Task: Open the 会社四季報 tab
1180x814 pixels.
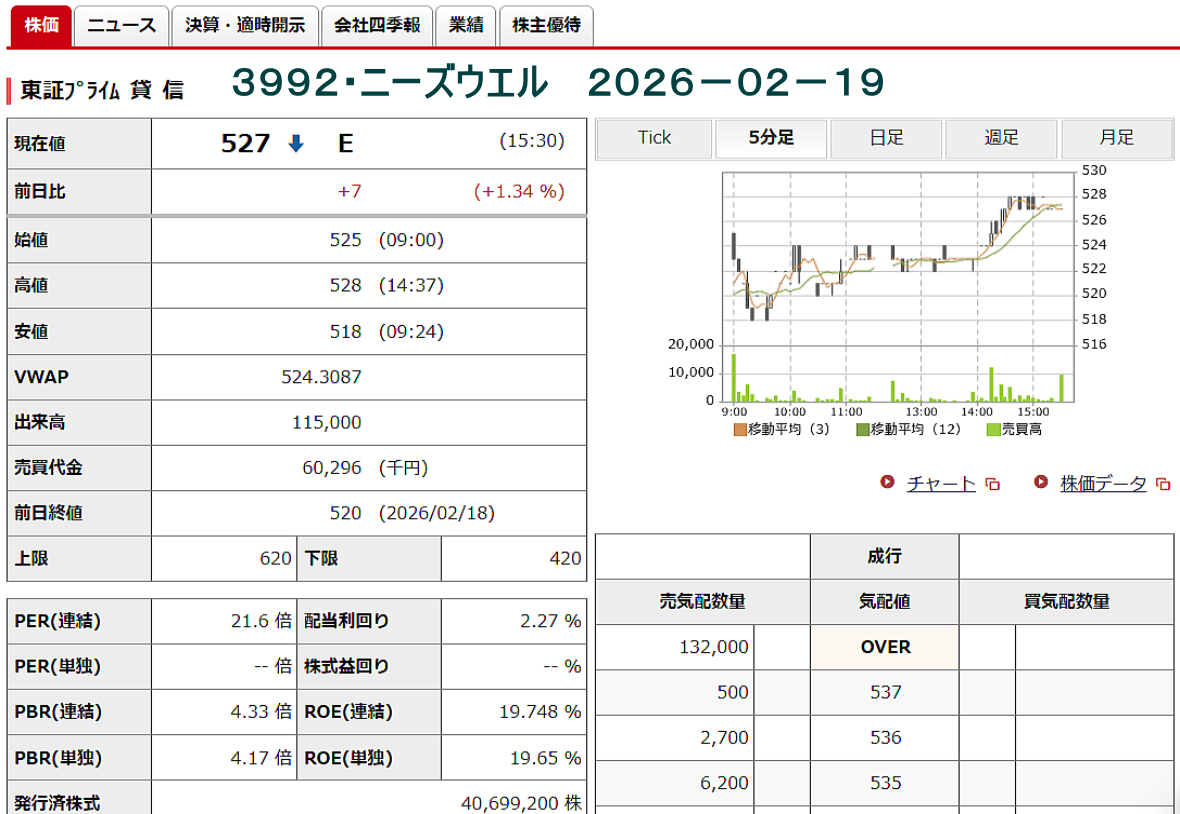Action: pyautogui.click(x=377, y=26)
